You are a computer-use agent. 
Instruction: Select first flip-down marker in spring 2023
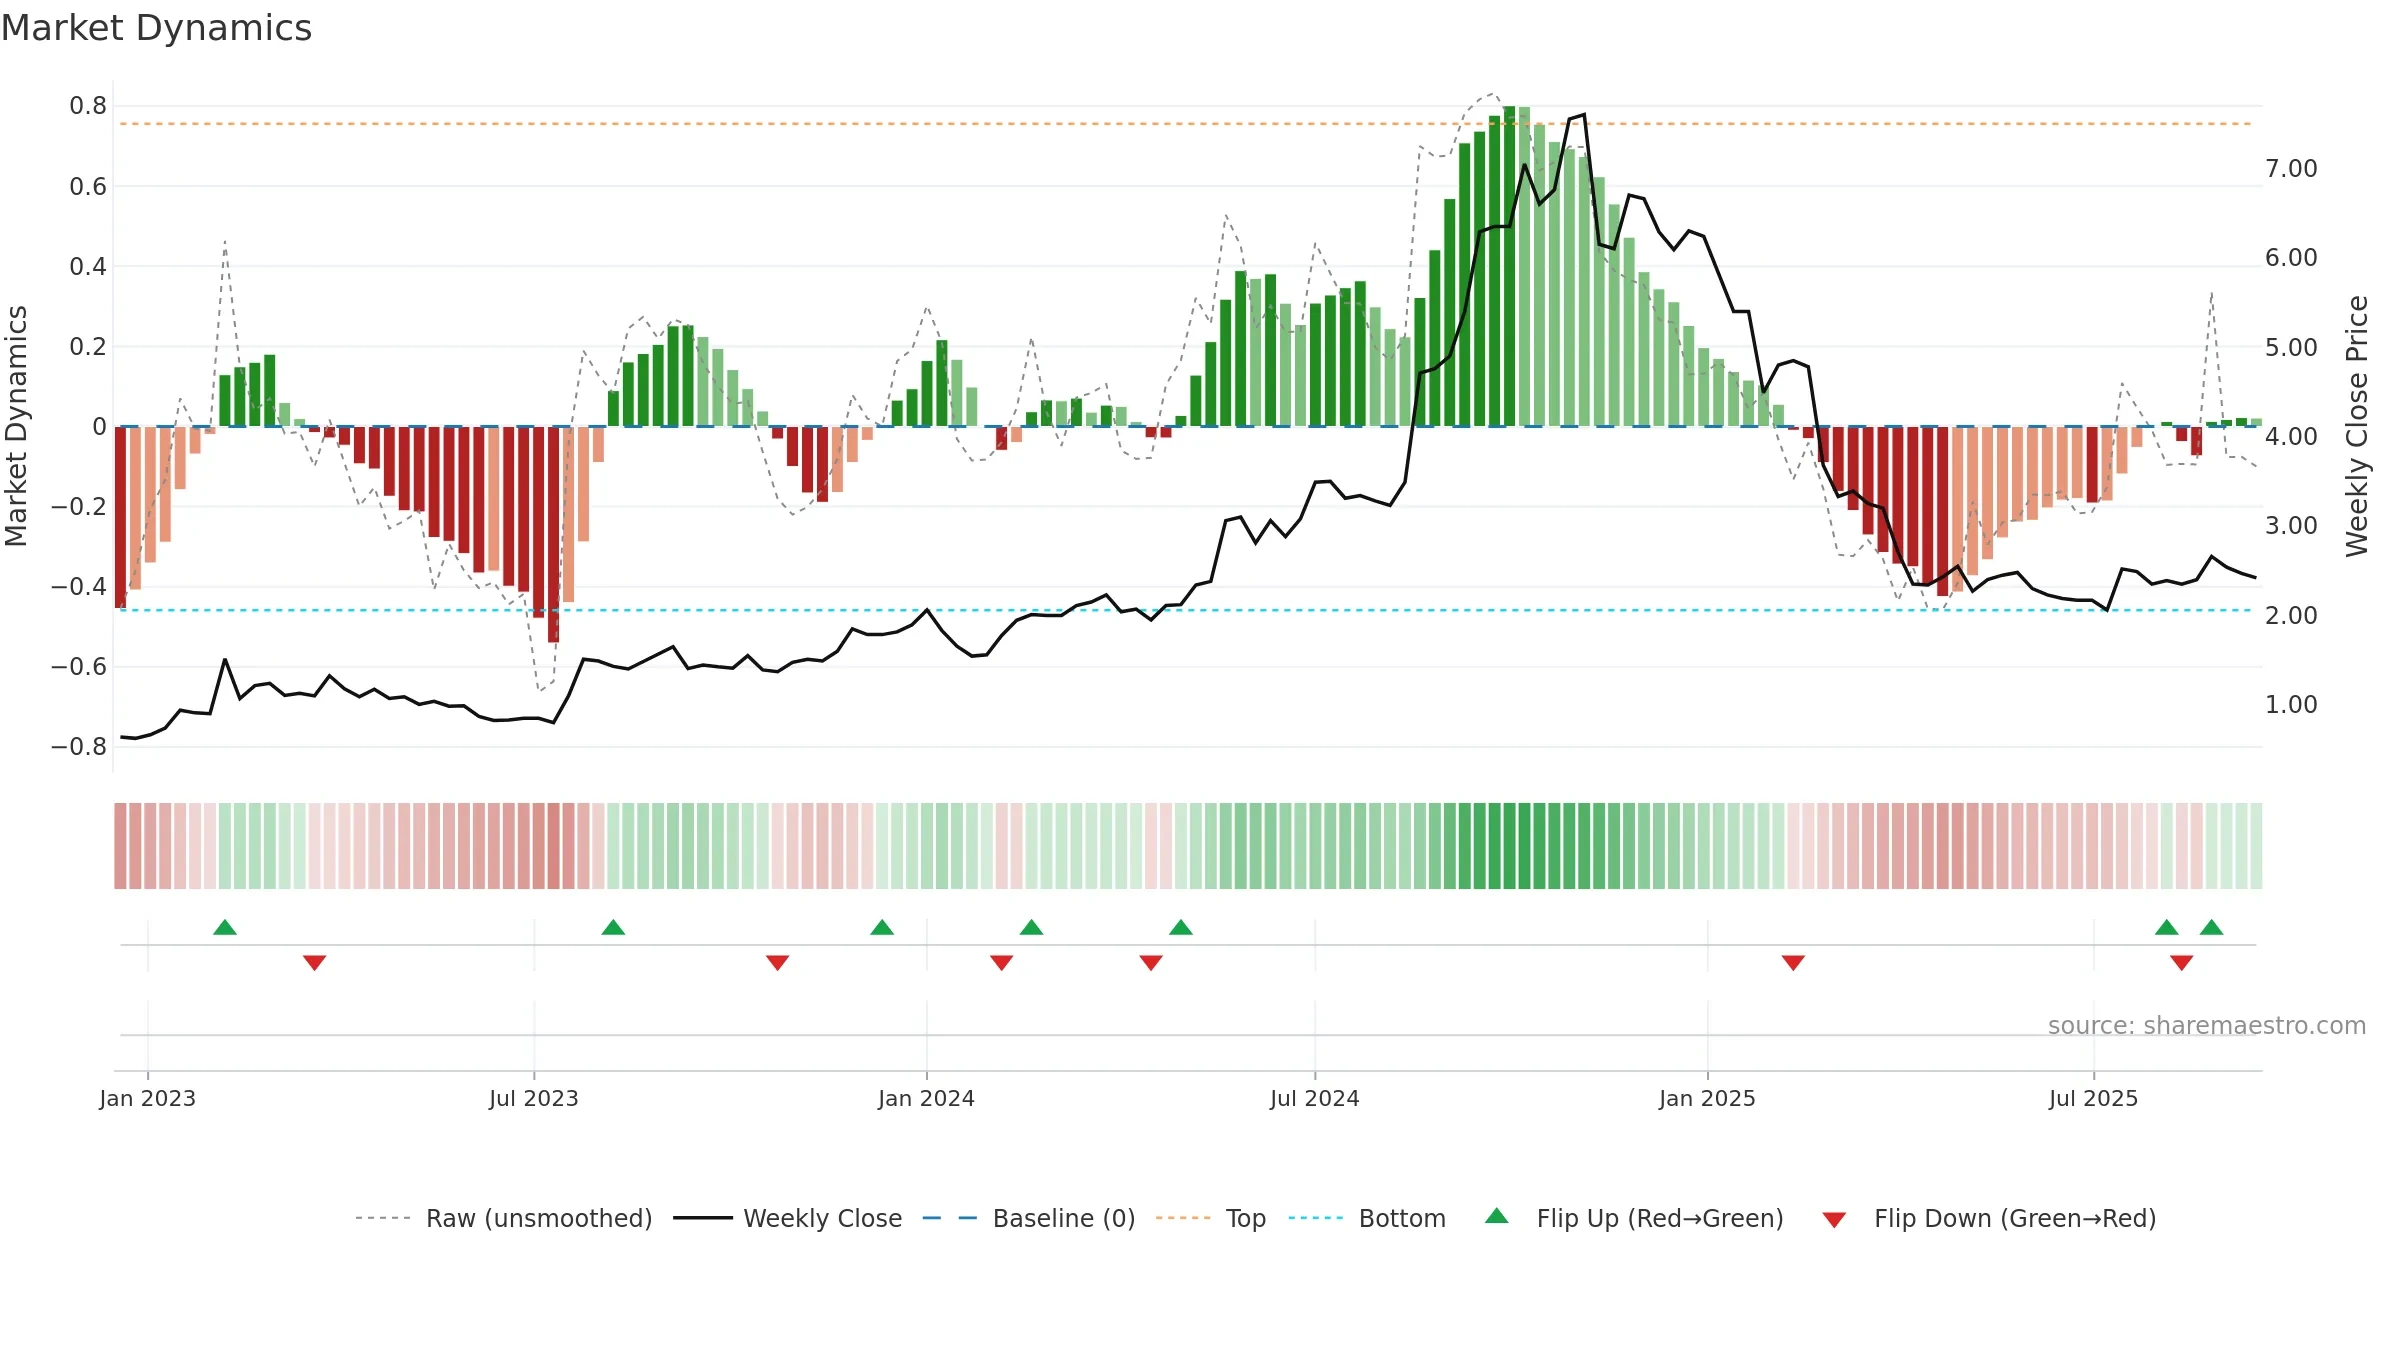coord(315,963)
